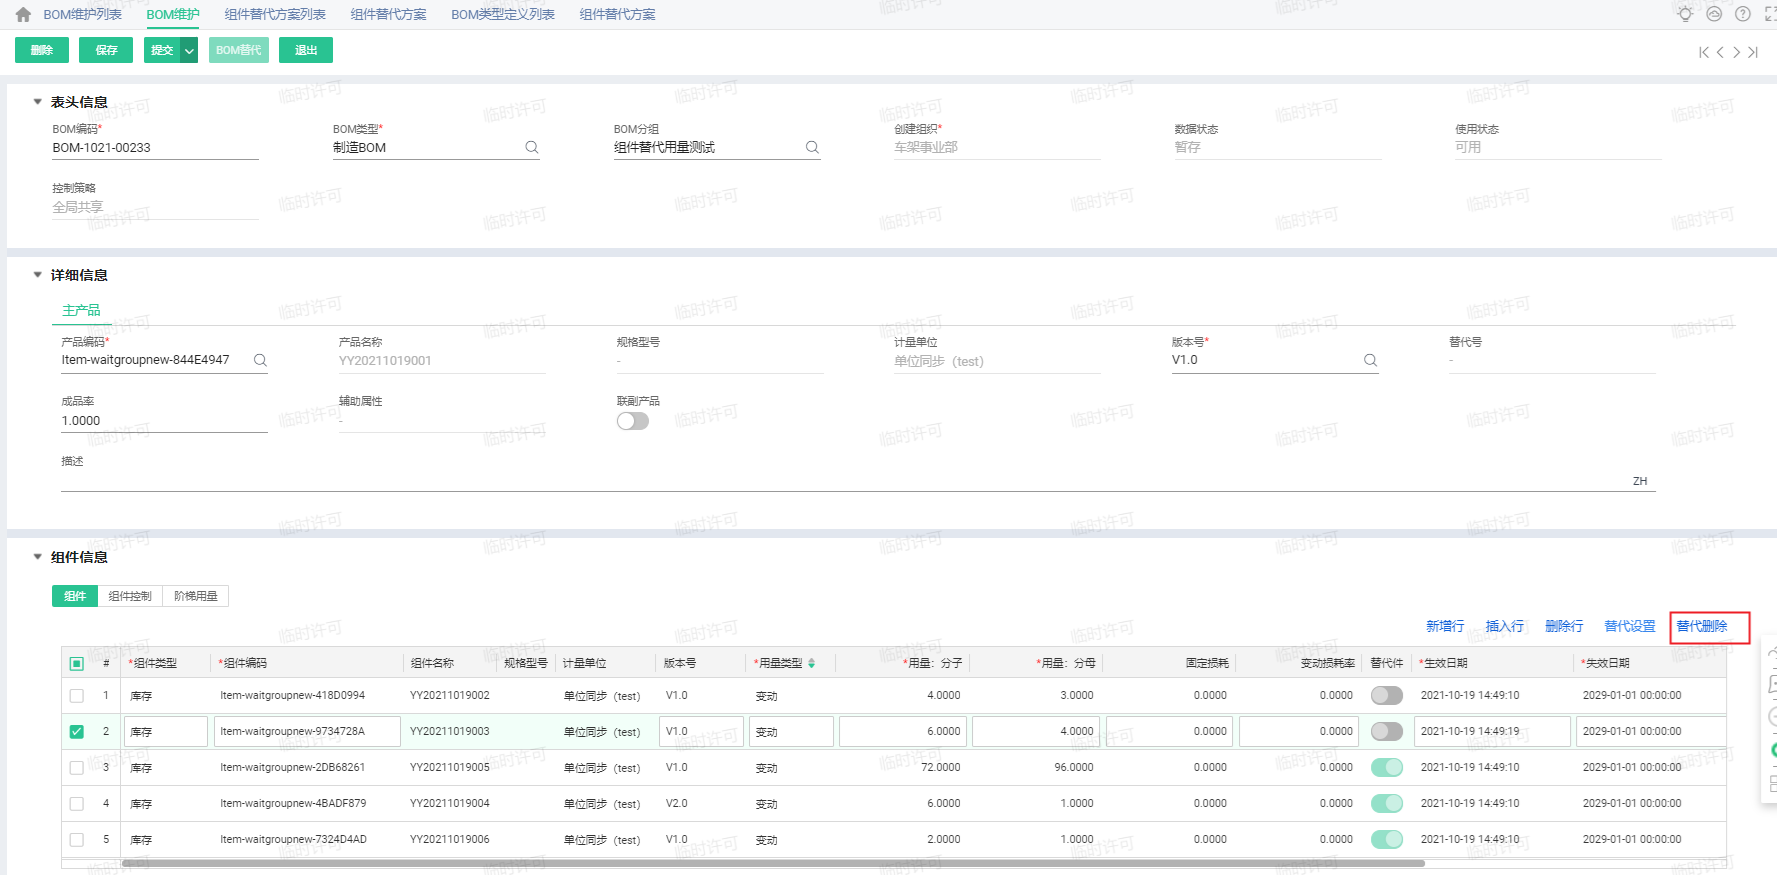Screen dimensions: 1777x875
Task: Uncheck the row 2 checkbox
Action: coord(77,731)
